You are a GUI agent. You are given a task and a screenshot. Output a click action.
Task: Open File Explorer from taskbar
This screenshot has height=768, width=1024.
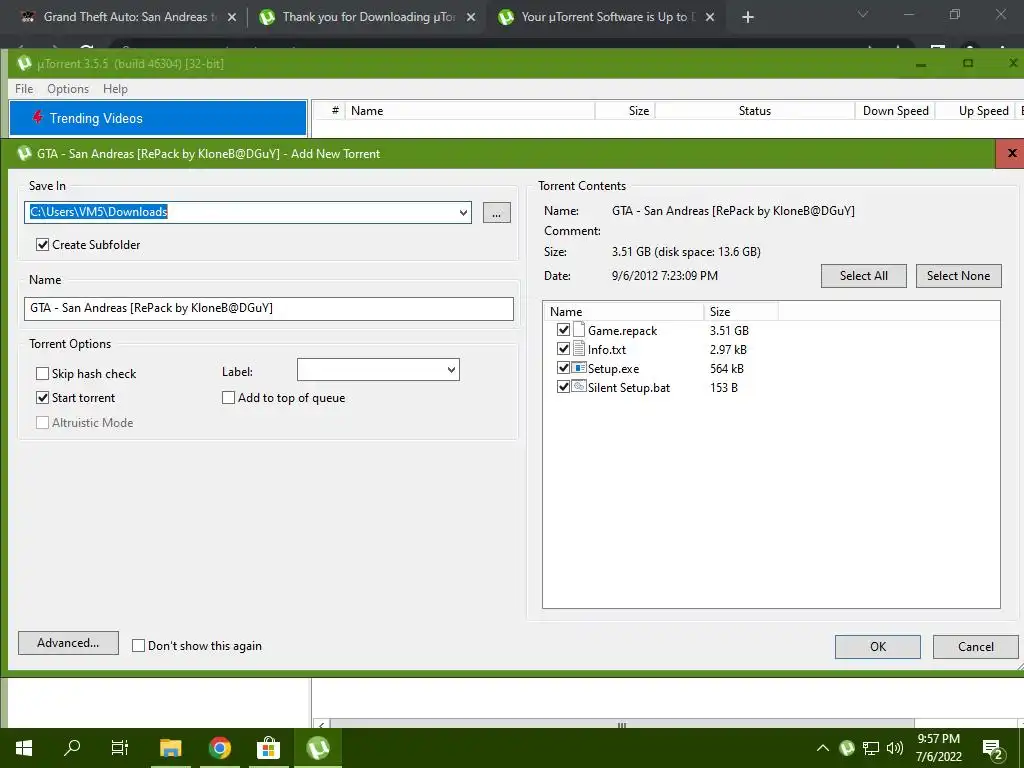point(170,748)
